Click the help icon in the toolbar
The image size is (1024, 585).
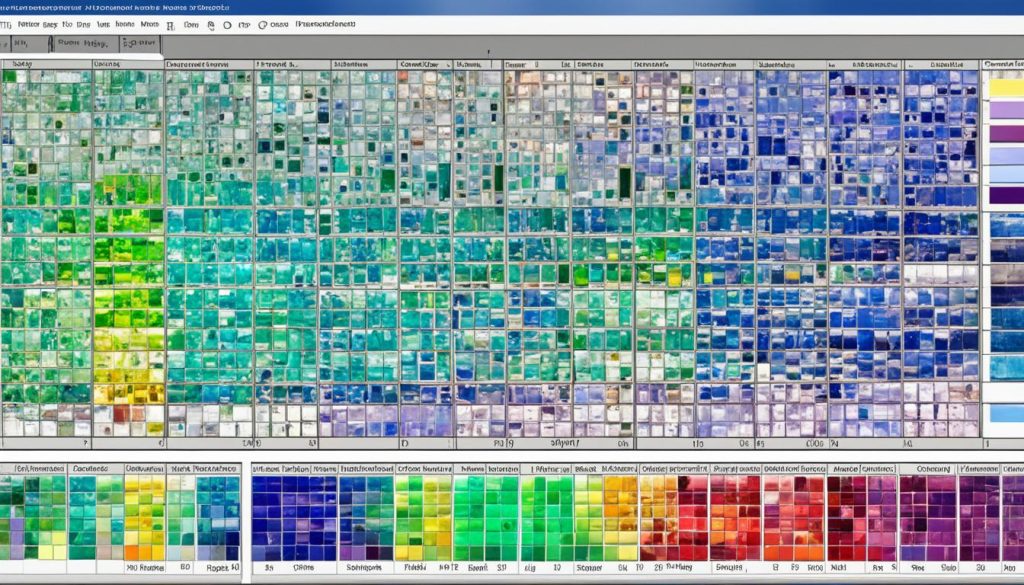tap(243, 25)
